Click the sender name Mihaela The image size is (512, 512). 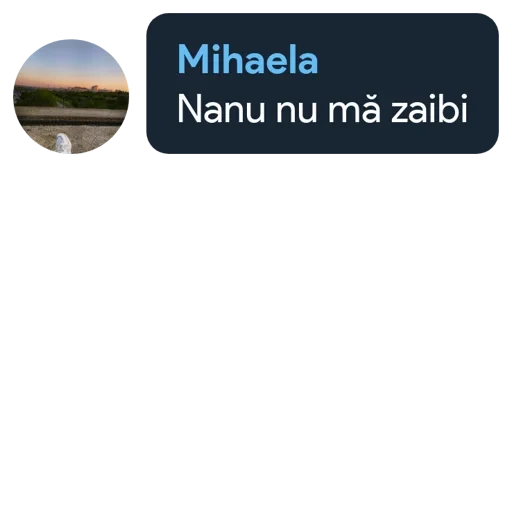pos(248,60)
